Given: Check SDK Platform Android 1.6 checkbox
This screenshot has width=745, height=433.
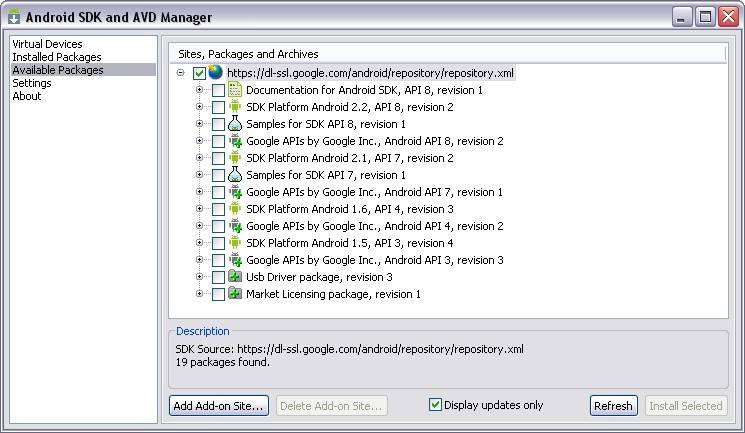Looking at the screenshot, I should [218, 209].
